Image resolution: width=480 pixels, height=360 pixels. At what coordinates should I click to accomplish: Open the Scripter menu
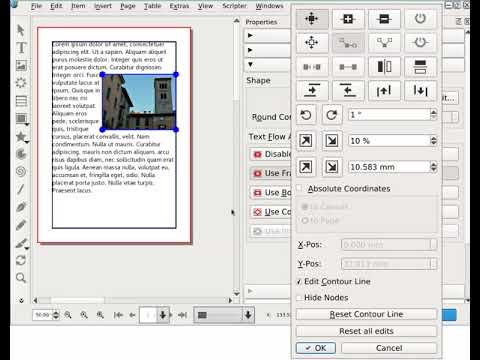point(235,6)
